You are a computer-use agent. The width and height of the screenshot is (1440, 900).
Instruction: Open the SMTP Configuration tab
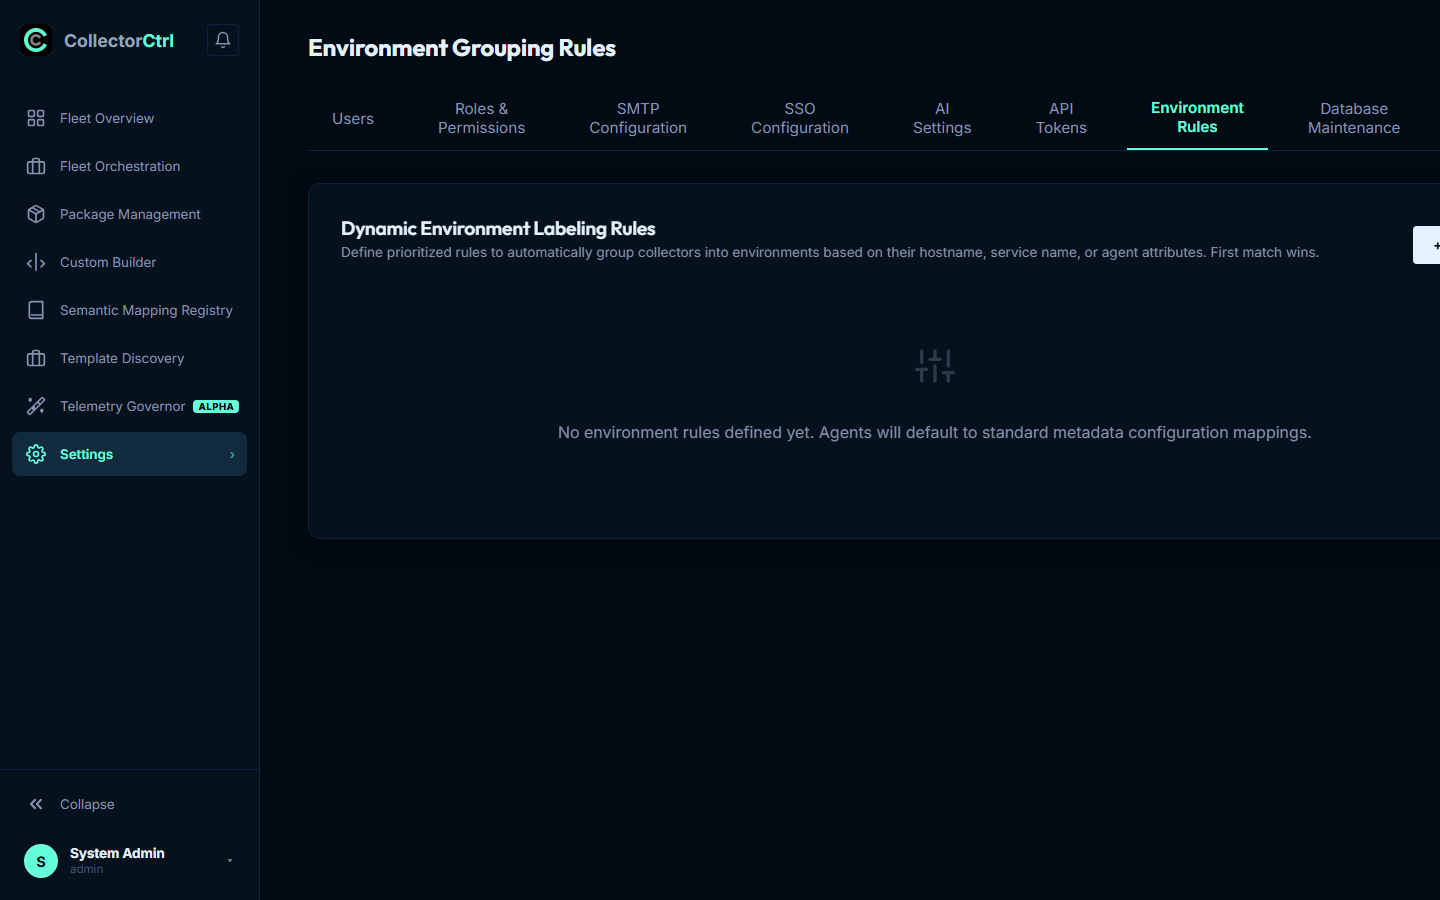coord(638,118)
